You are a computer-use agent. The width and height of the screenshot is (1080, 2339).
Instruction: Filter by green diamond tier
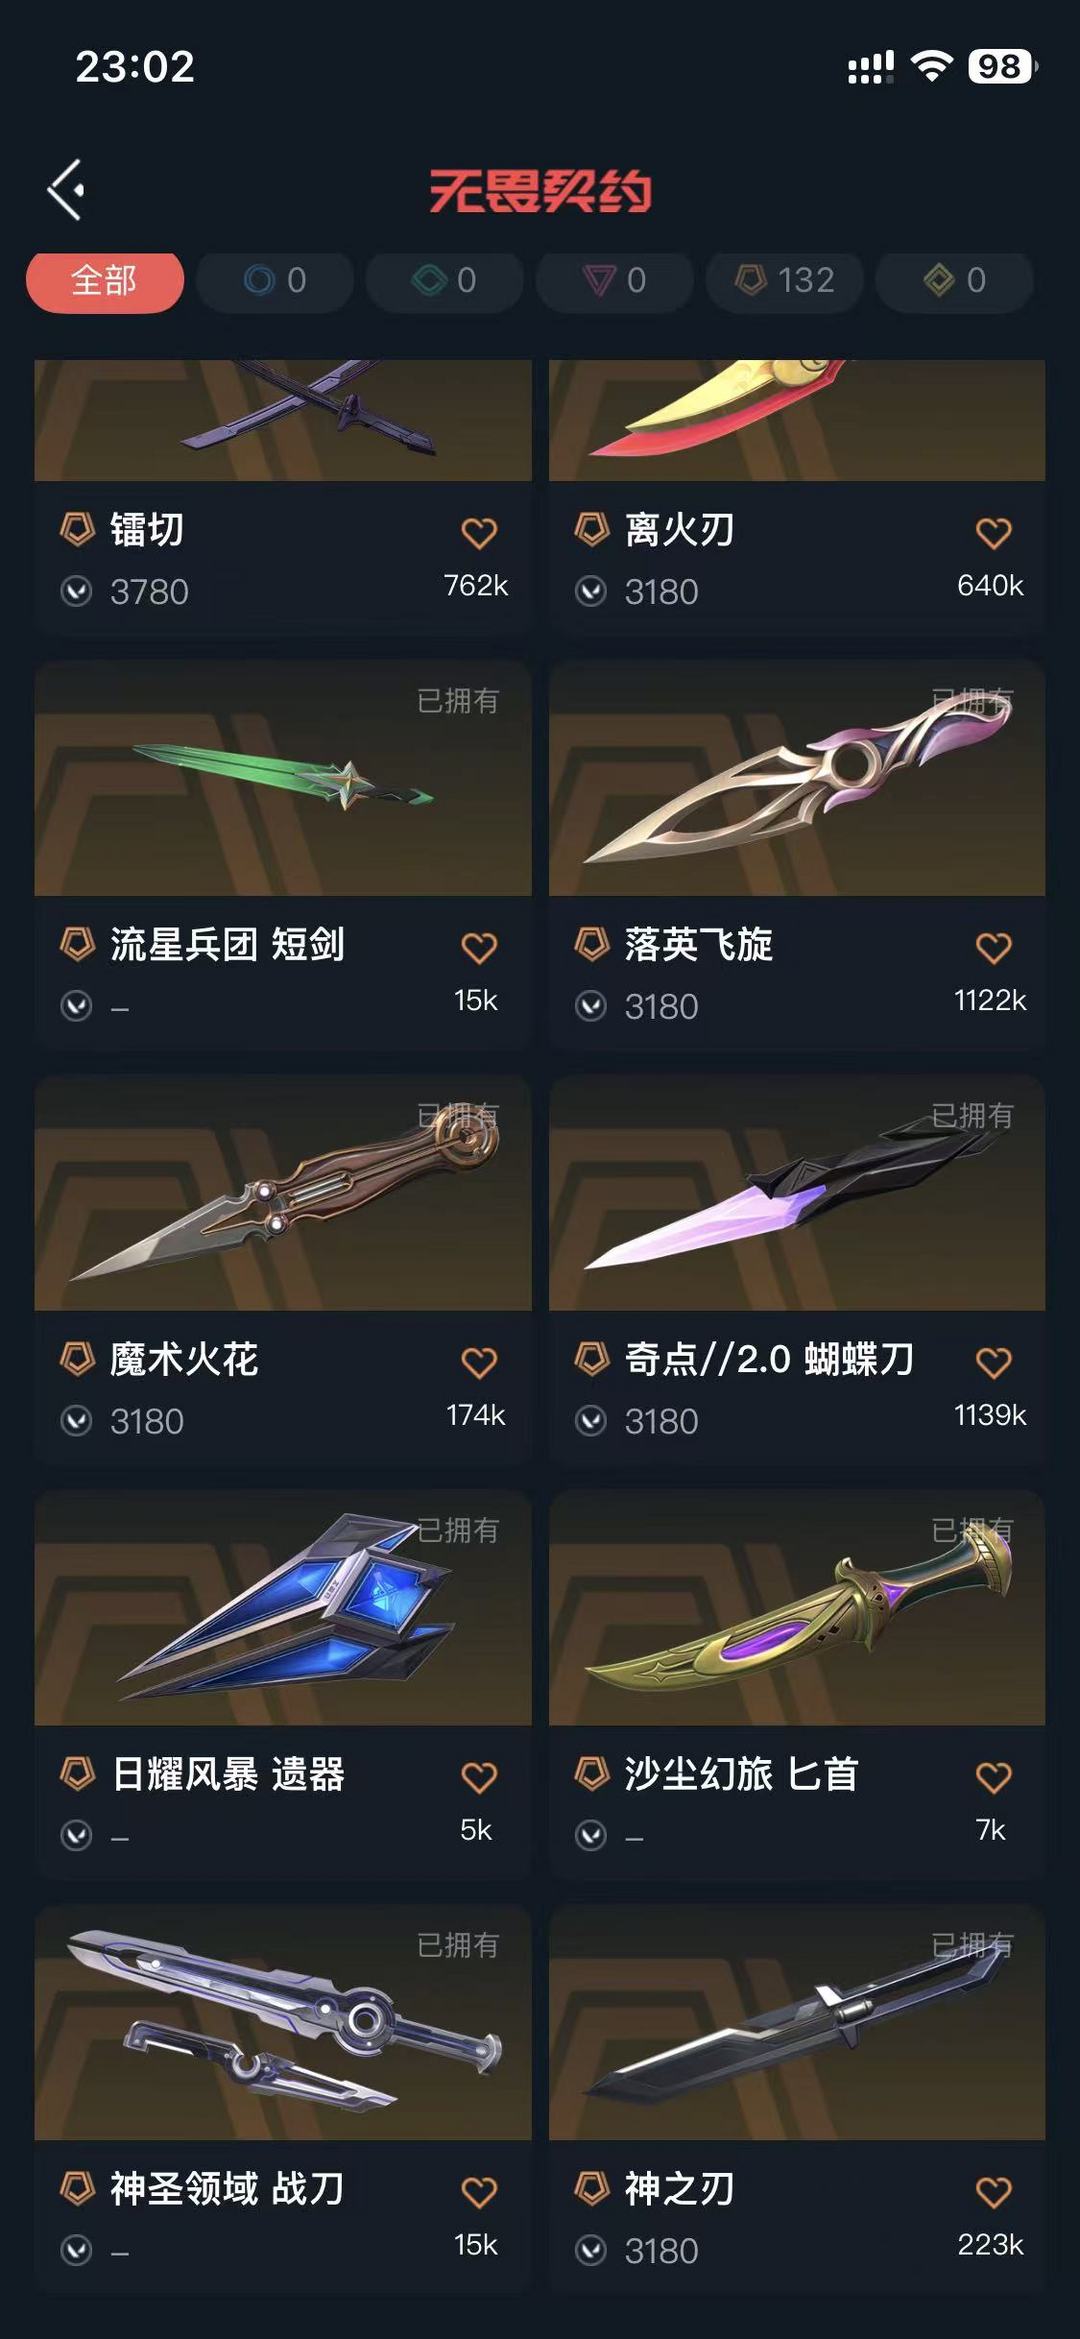(445, 281)
